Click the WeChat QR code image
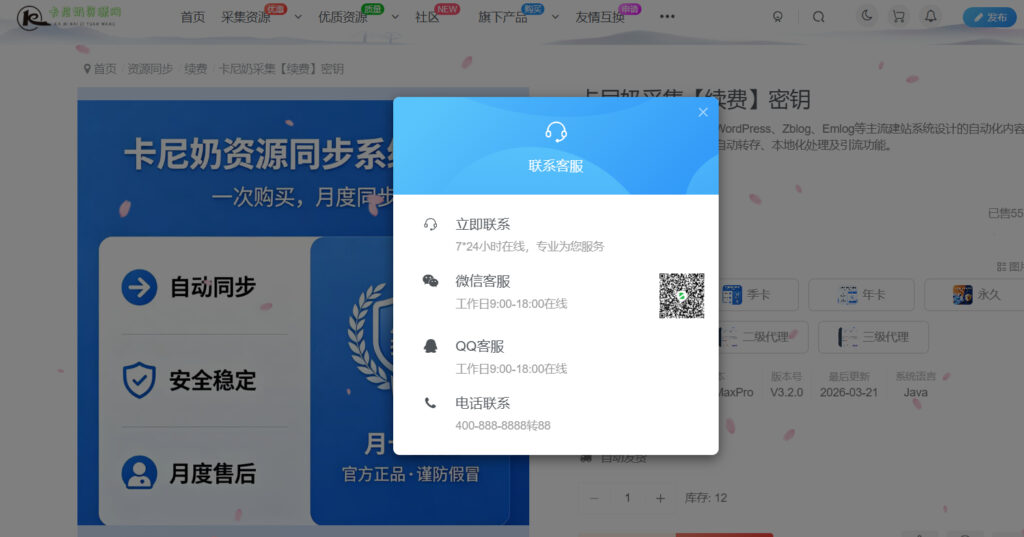Viewport: 1024px width, 537px height. click(681, 295)
